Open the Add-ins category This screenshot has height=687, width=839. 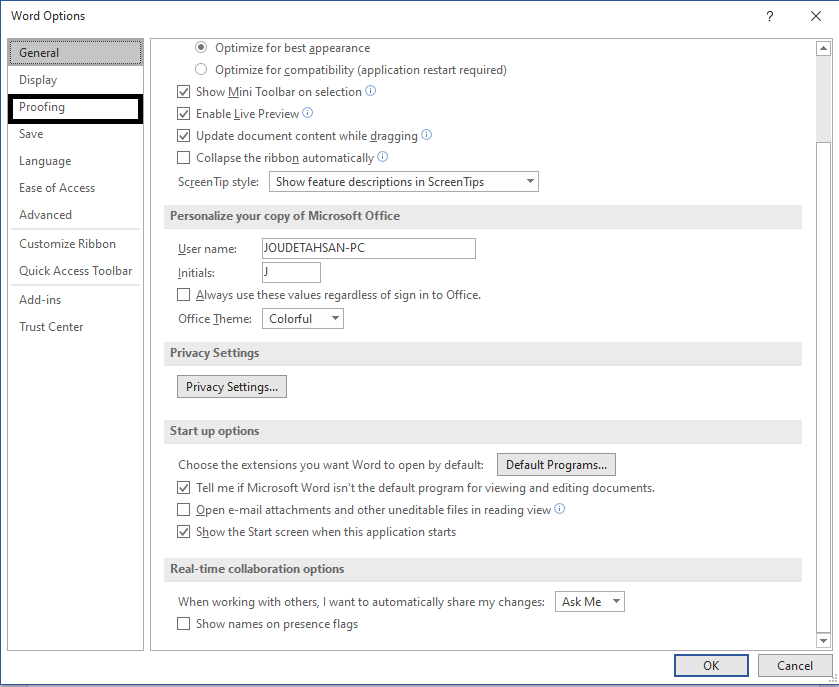[x=75, y=300]
